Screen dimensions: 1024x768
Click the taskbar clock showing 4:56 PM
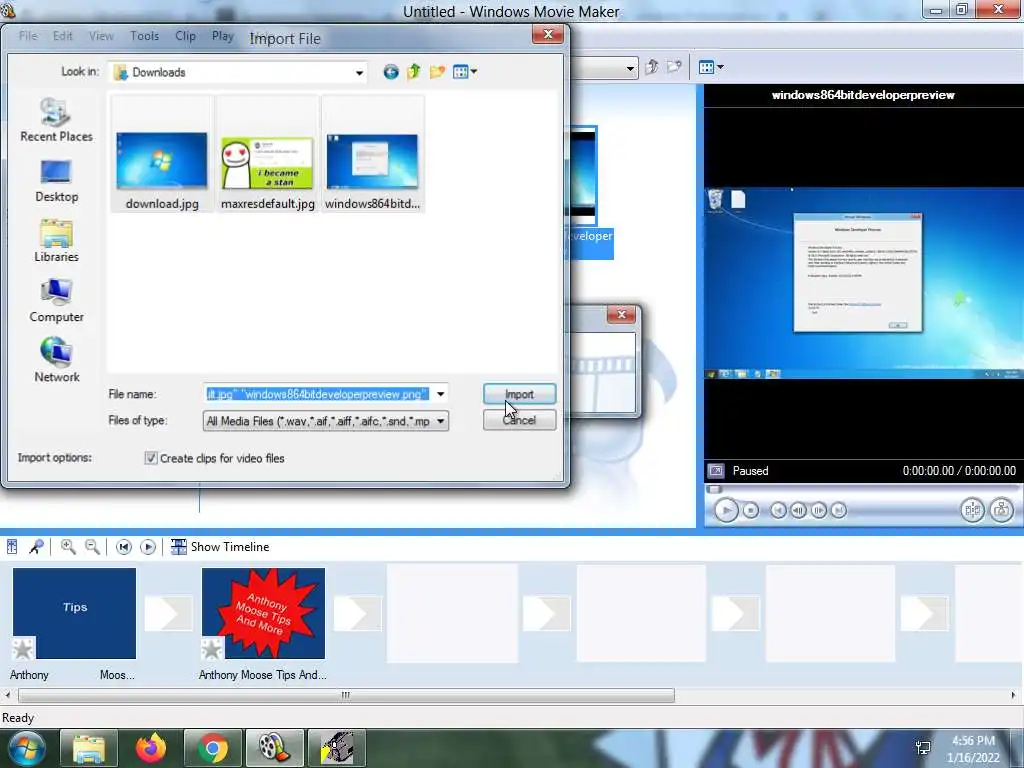click(973, 749)
